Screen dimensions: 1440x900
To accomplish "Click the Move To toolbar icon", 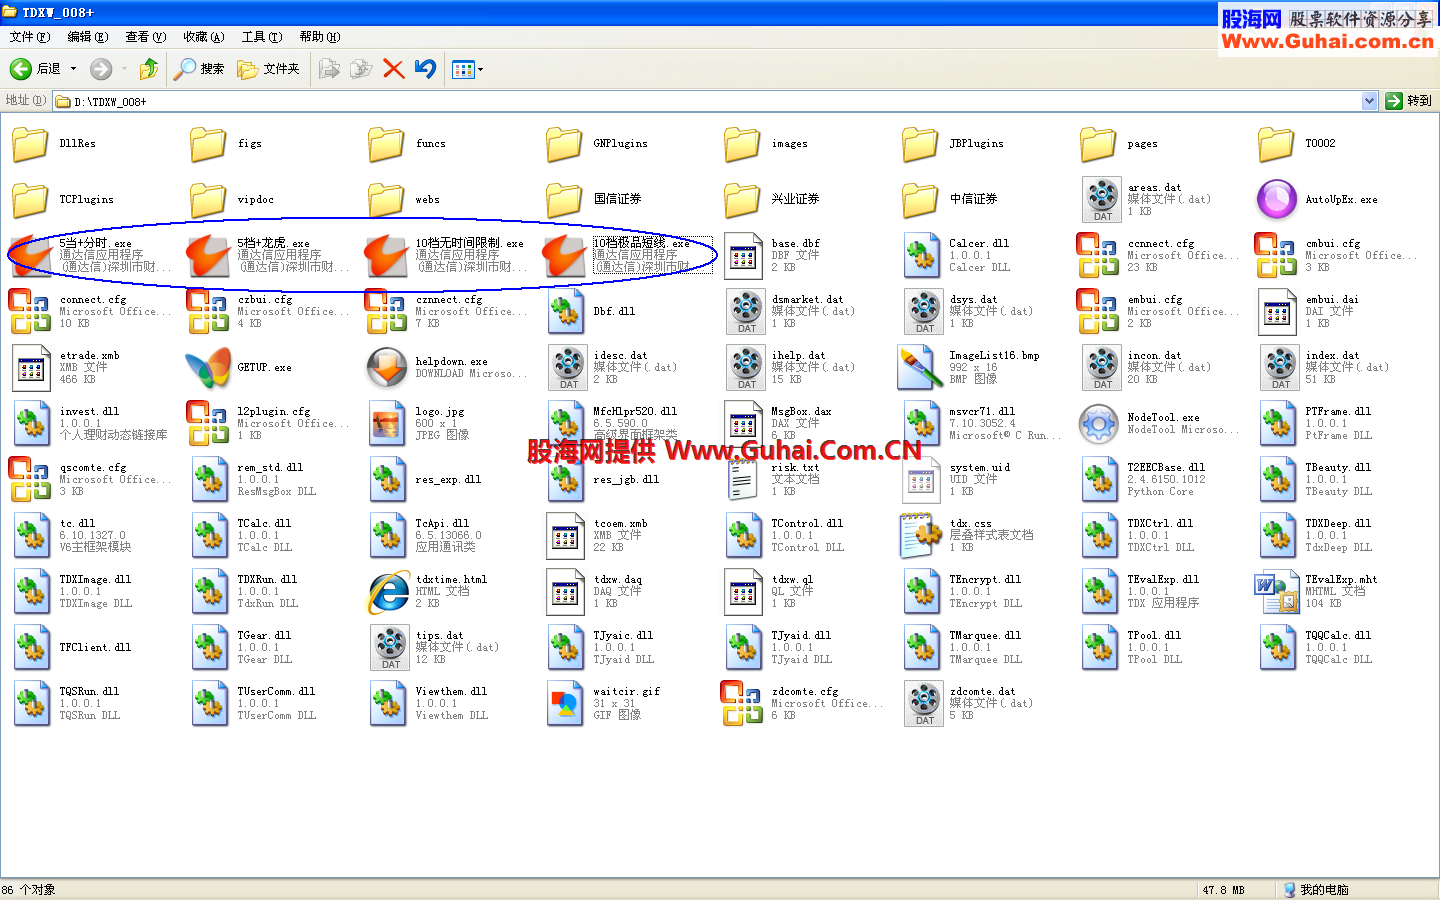I will pyautogui.click(x=329, y=69).
